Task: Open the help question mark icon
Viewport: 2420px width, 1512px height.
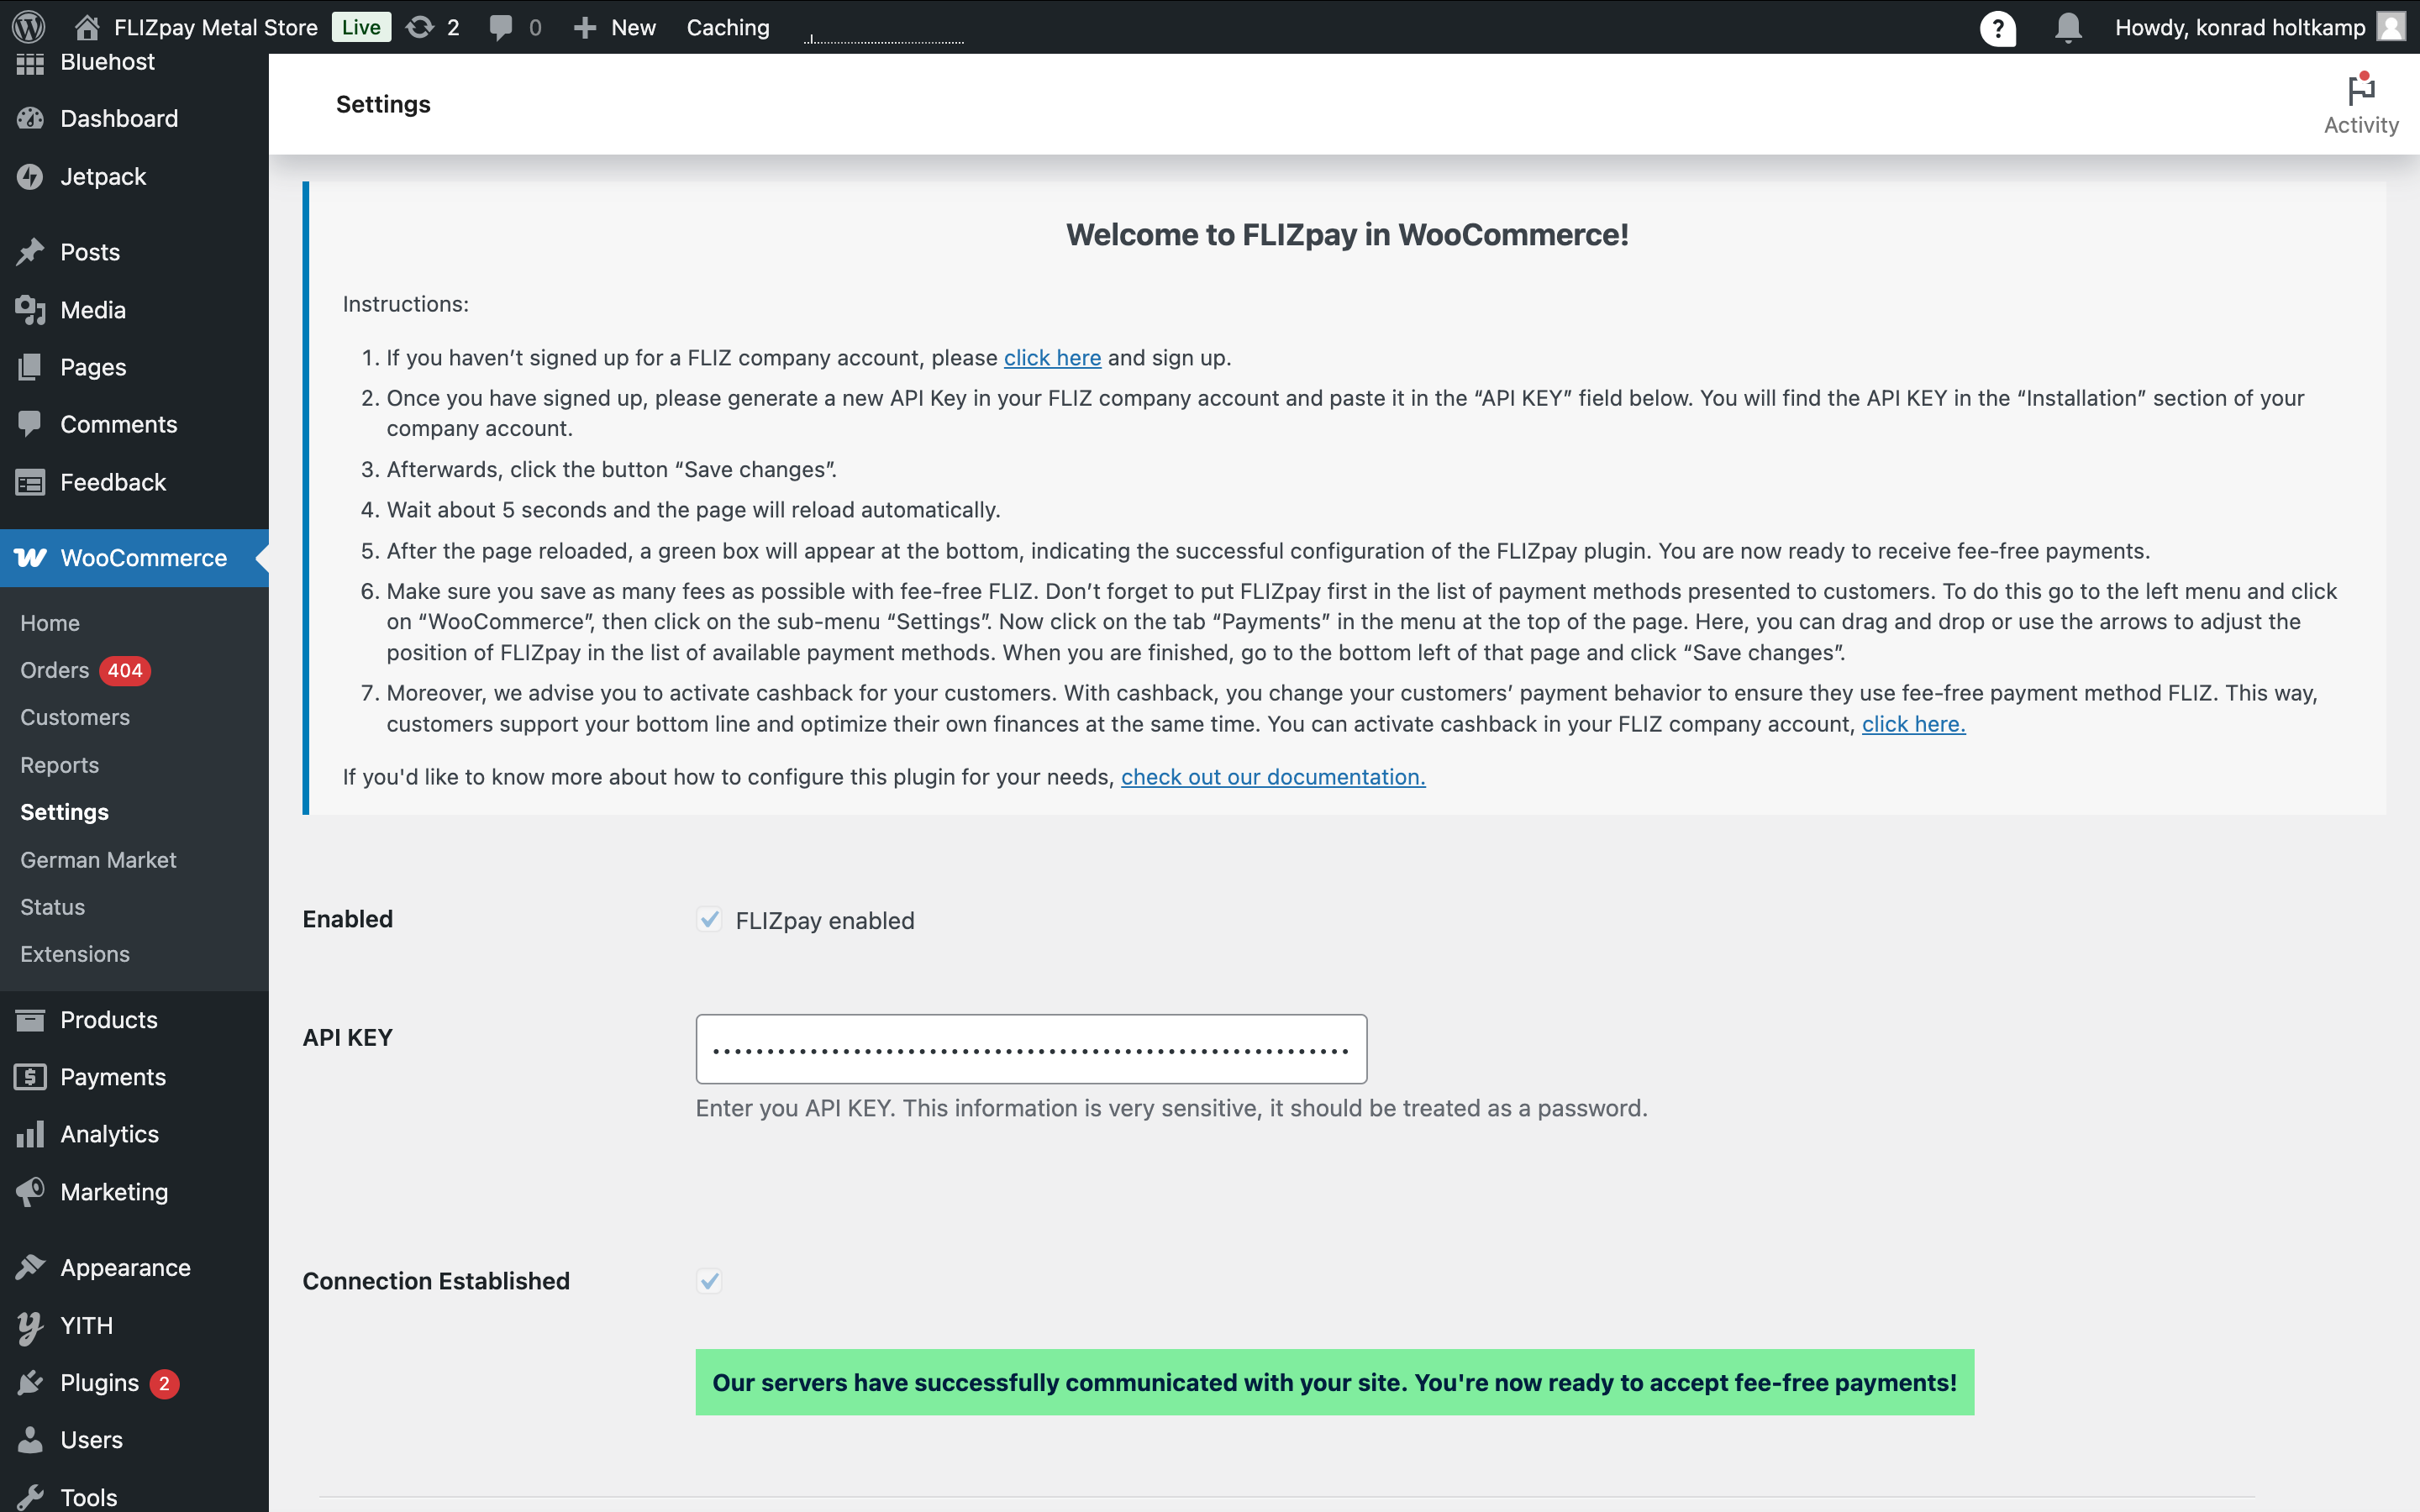Action: [x=1998, y=28]
